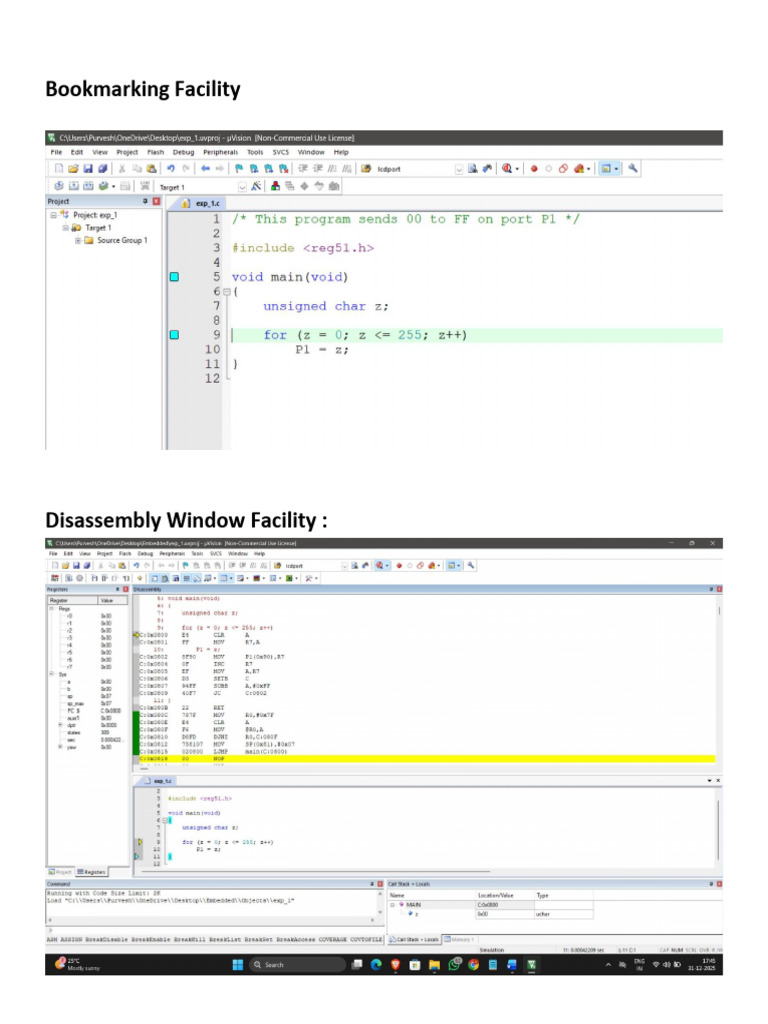Open the SVCS menu in top window

coord(281,152)
